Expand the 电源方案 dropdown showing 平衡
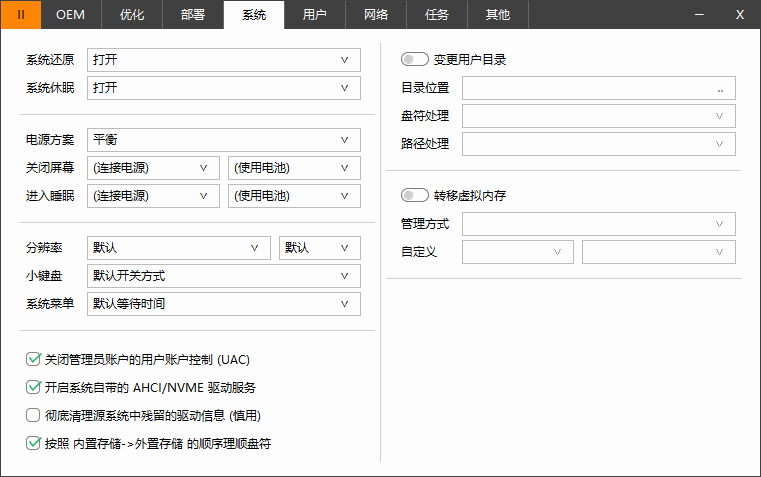Image resolution: width=761 pixels, height=477 pixels. 223,140
